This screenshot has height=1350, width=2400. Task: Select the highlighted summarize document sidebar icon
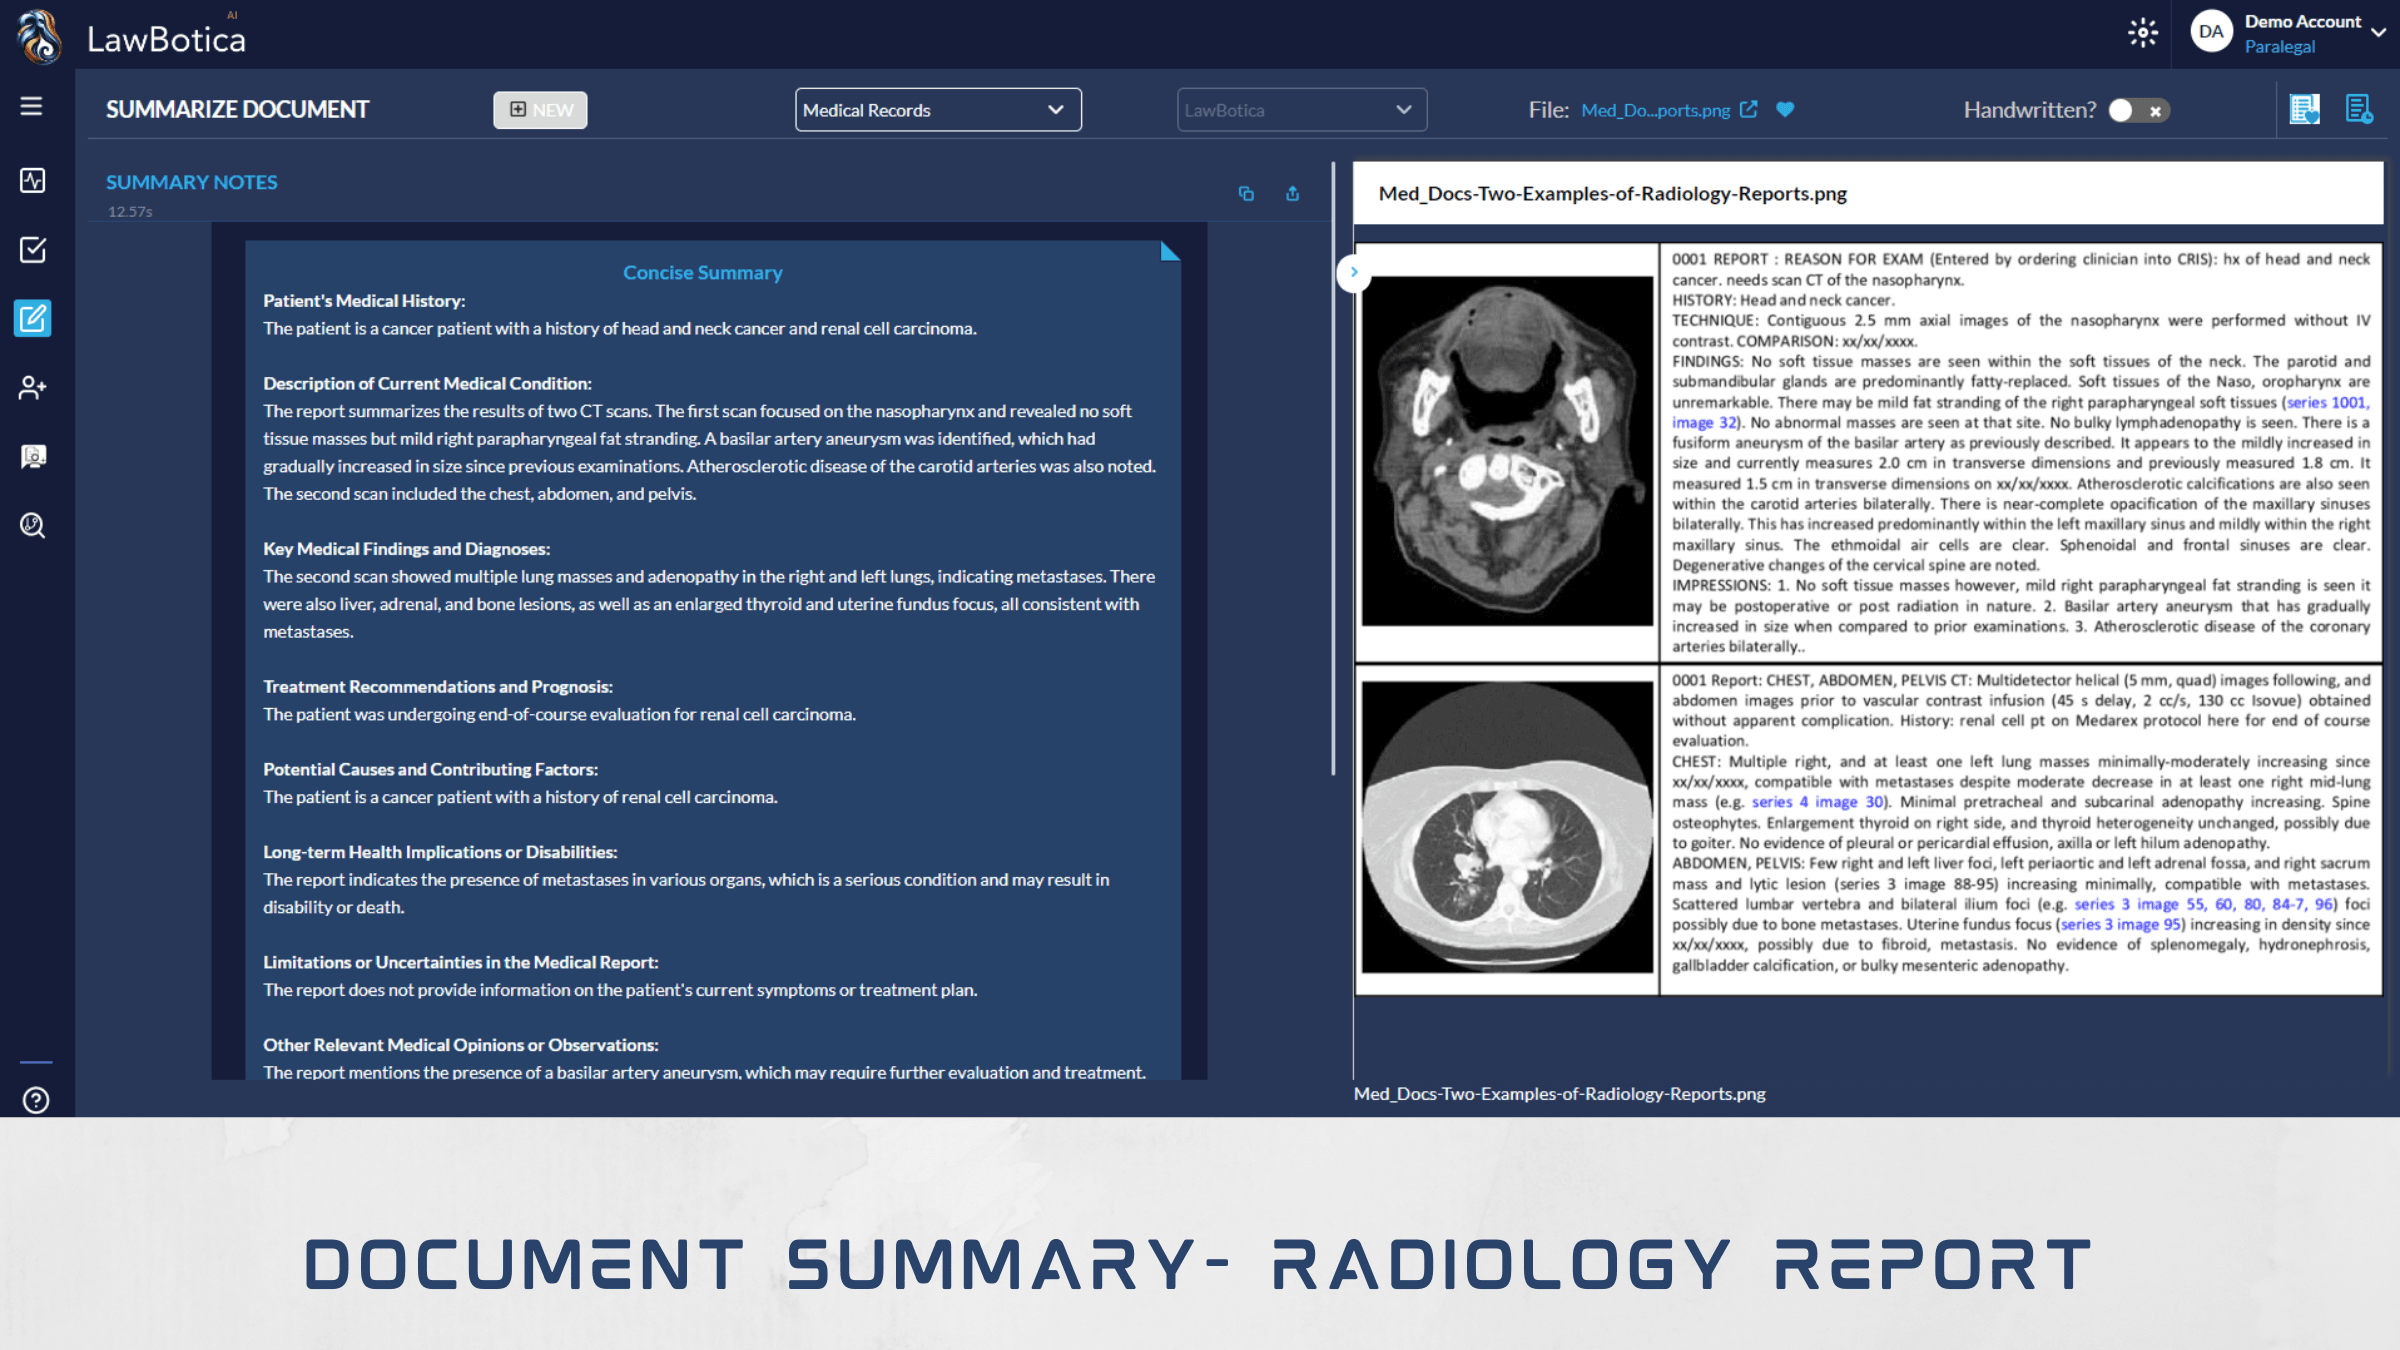[x=33, y=319]
